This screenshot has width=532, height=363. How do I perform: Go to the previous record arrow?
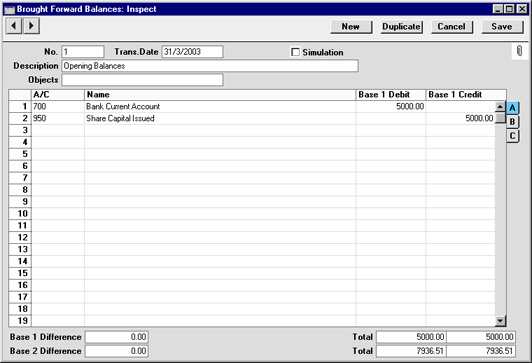(x=14, y=26)
